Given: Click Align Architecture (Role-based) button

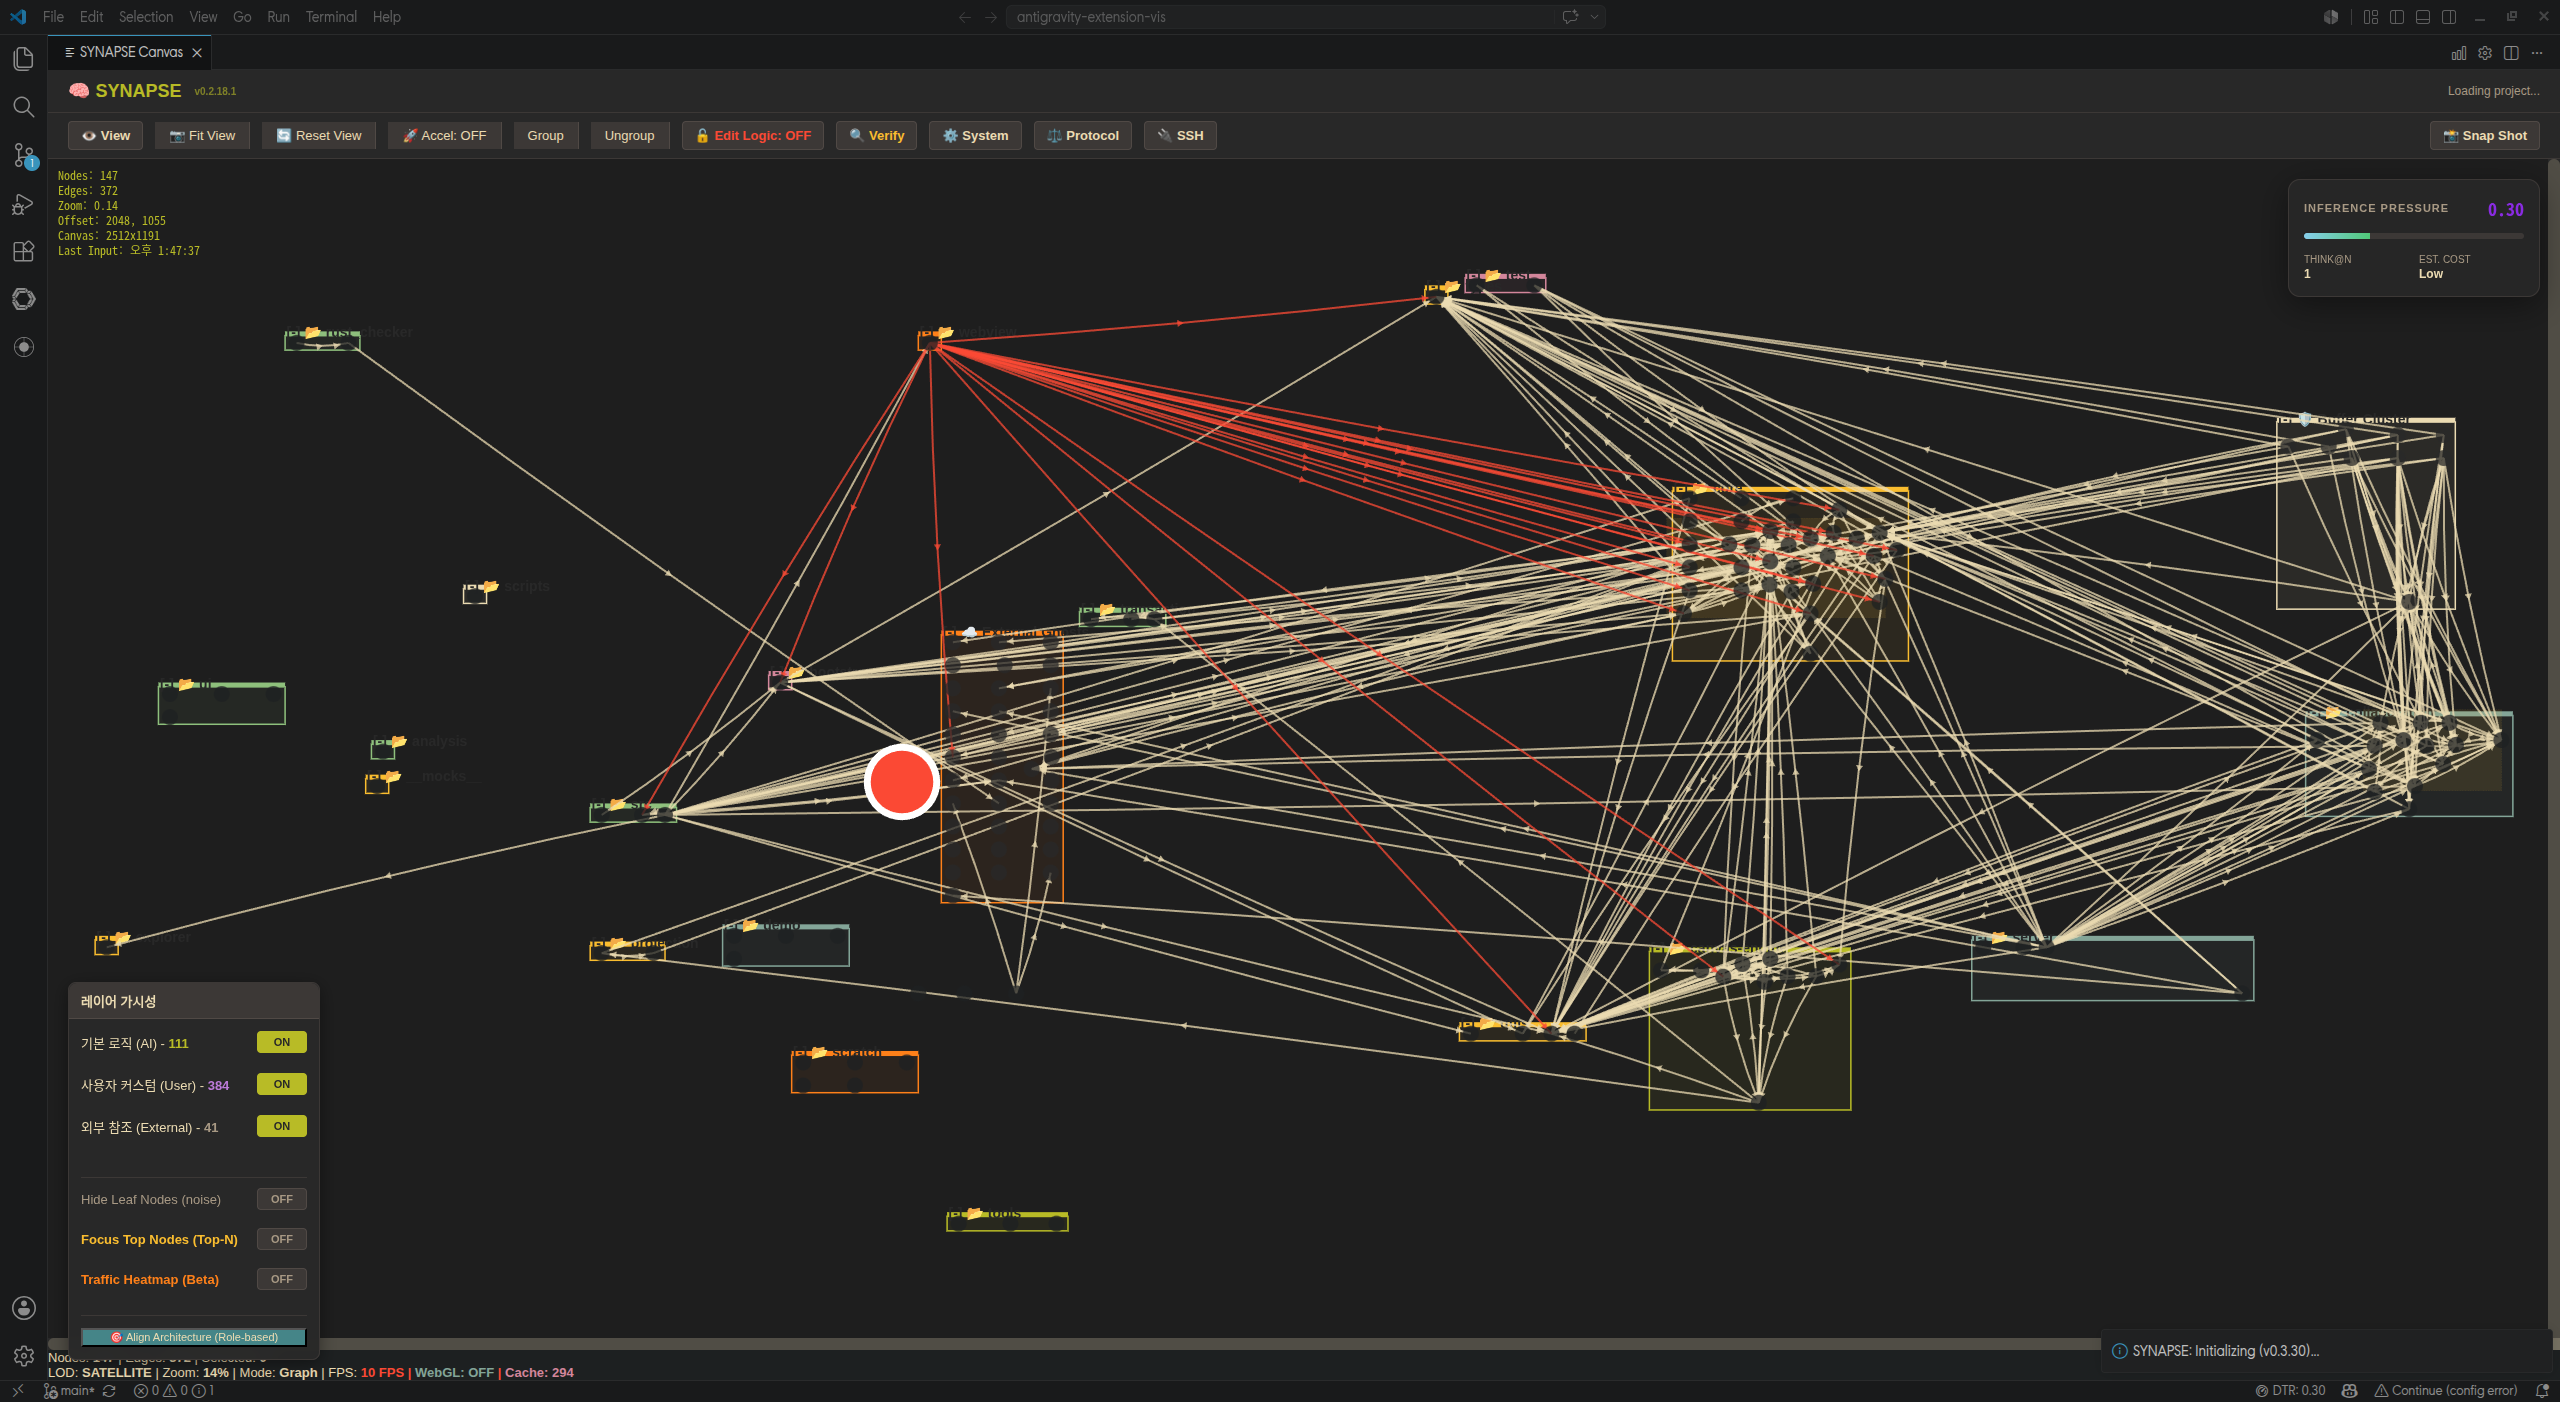Looking at the screenshot, I should pos(194,1337).
